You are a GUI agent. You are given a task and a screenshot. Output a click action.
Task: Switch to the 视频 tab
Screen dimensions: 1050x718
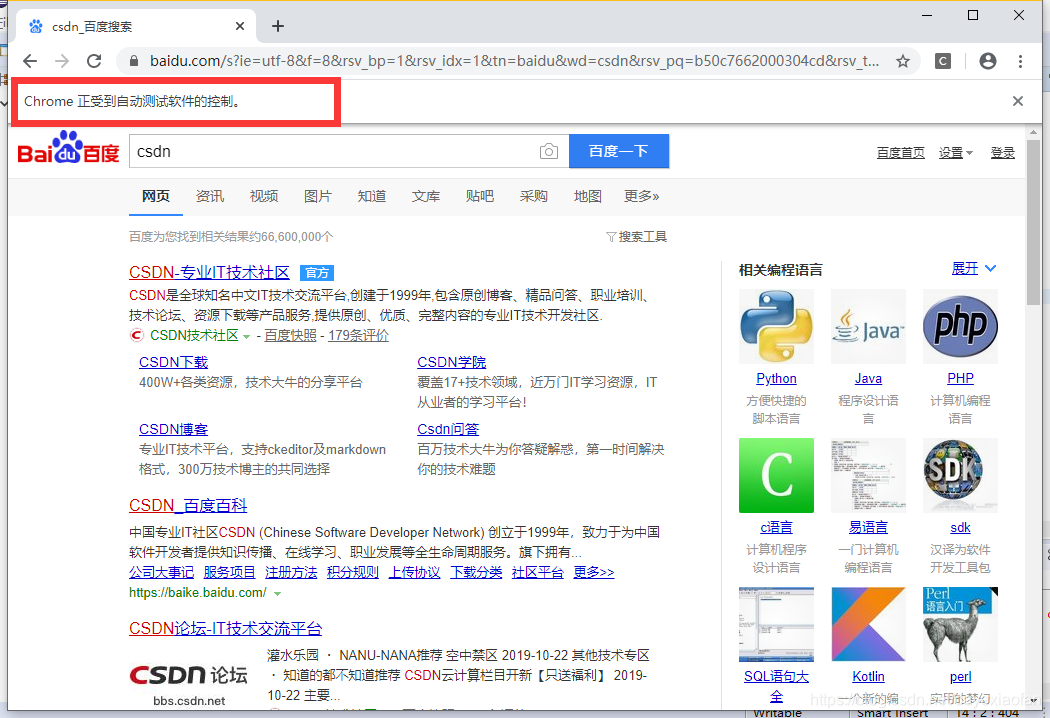pos(264,196)
